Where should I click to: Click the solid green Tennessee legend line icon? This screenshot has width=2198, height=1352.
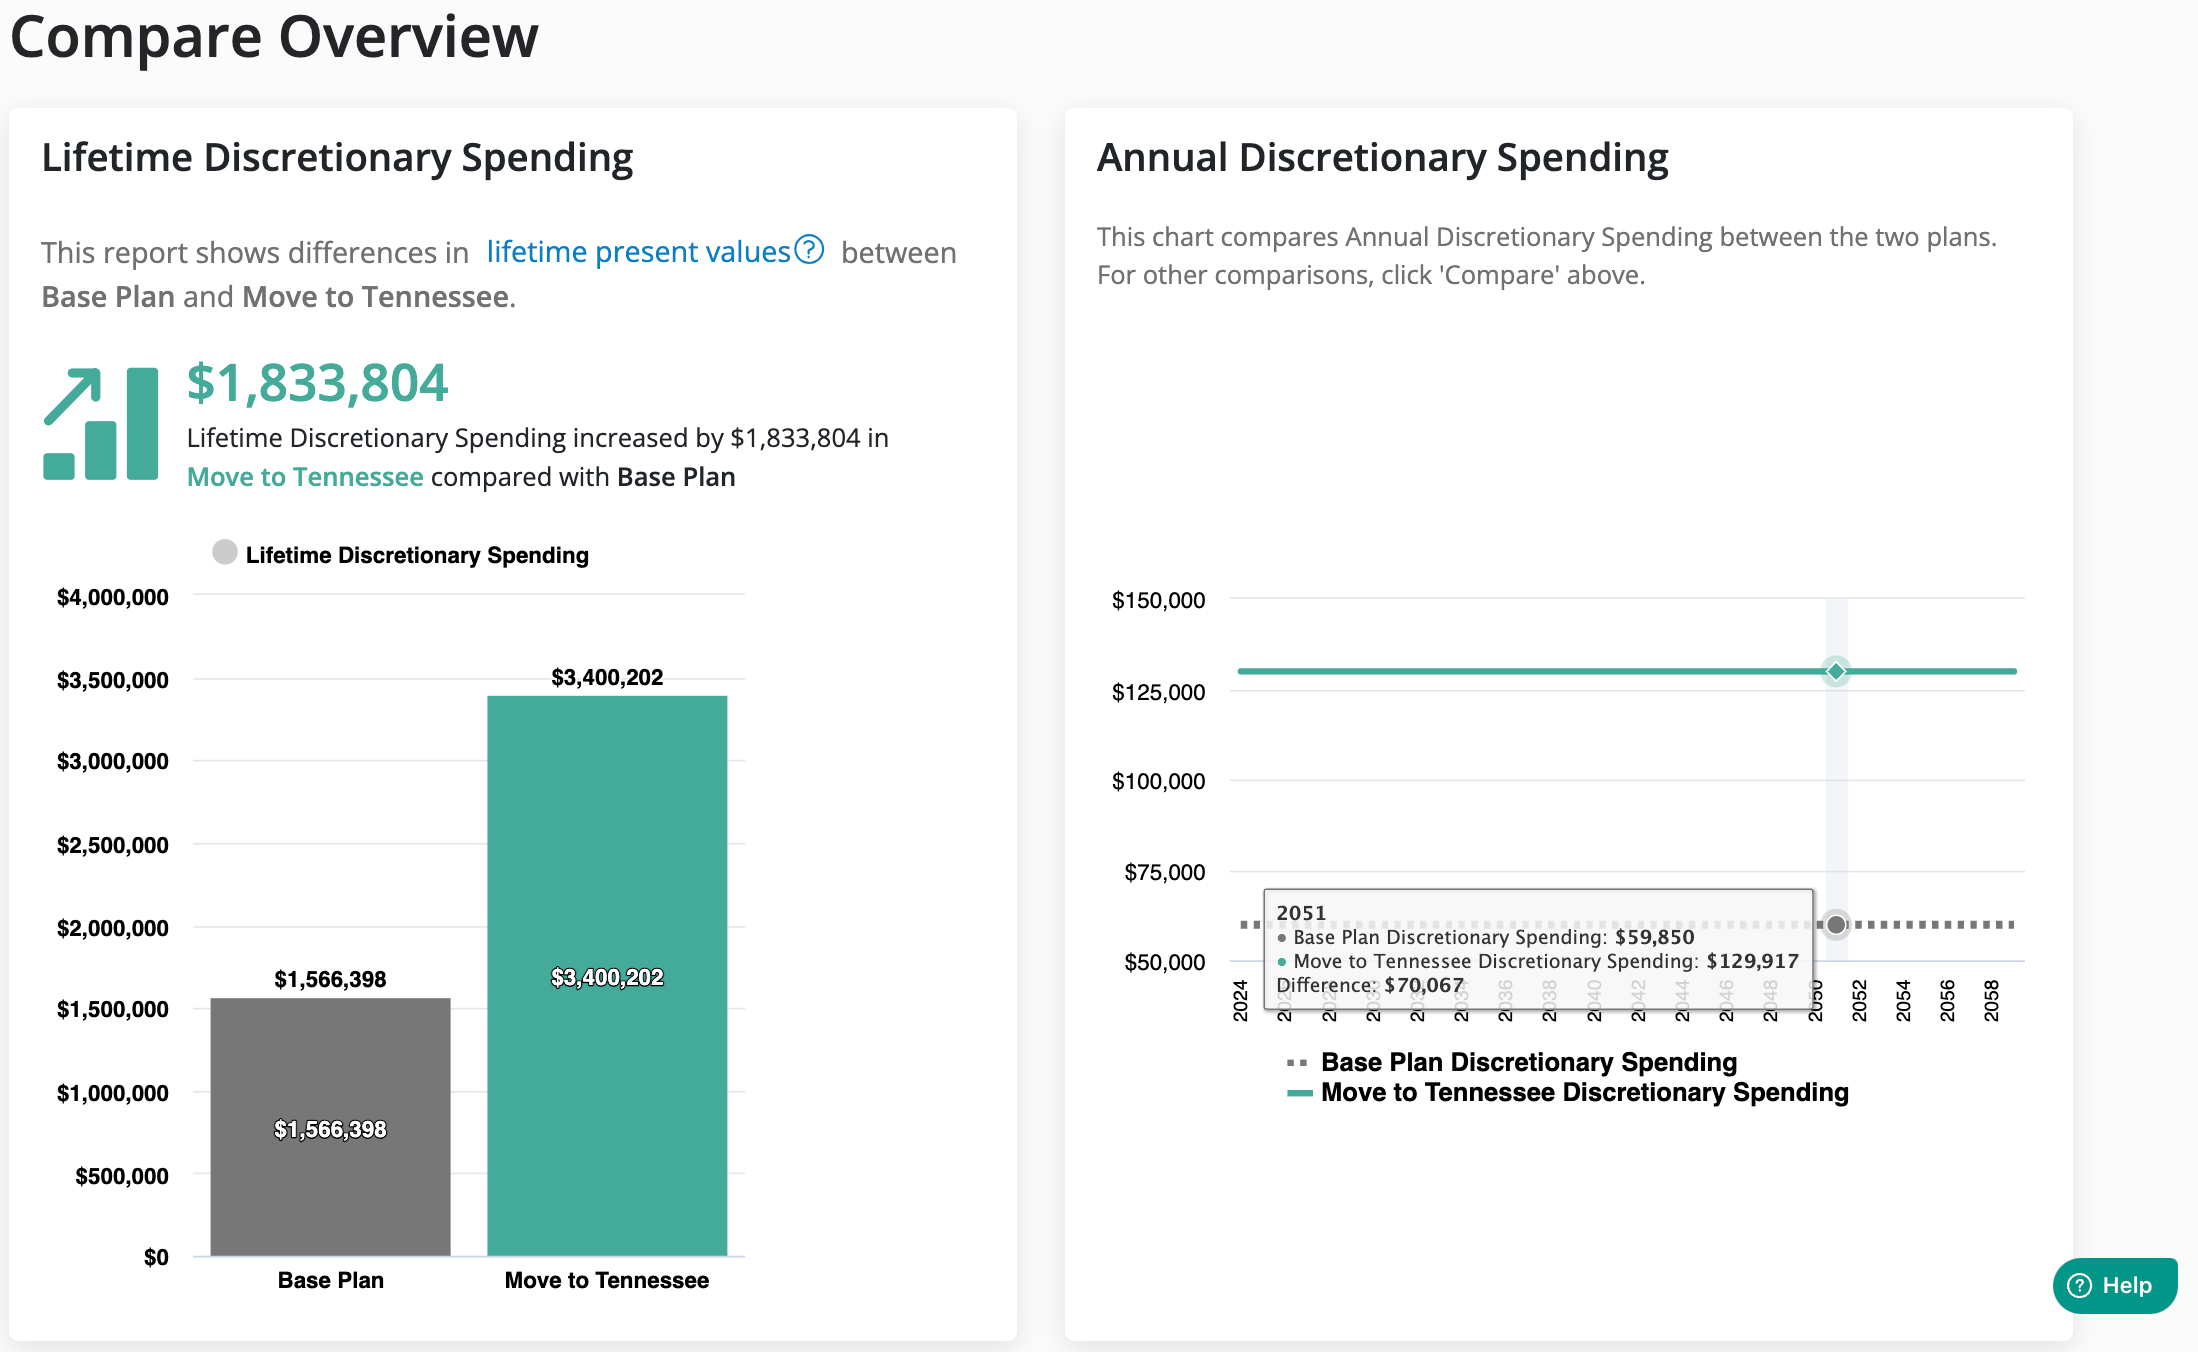[x=1299, y=1093]
